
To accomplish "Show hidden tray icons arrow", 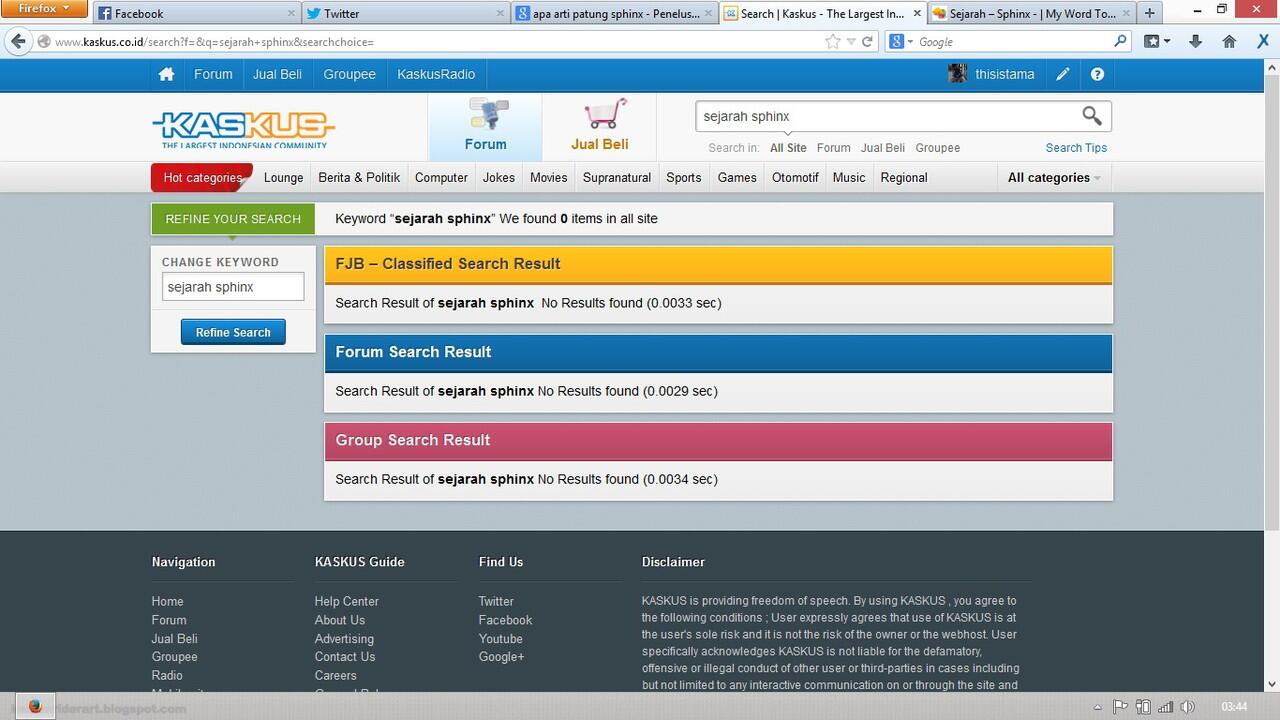I will (x=1098, y=707).
